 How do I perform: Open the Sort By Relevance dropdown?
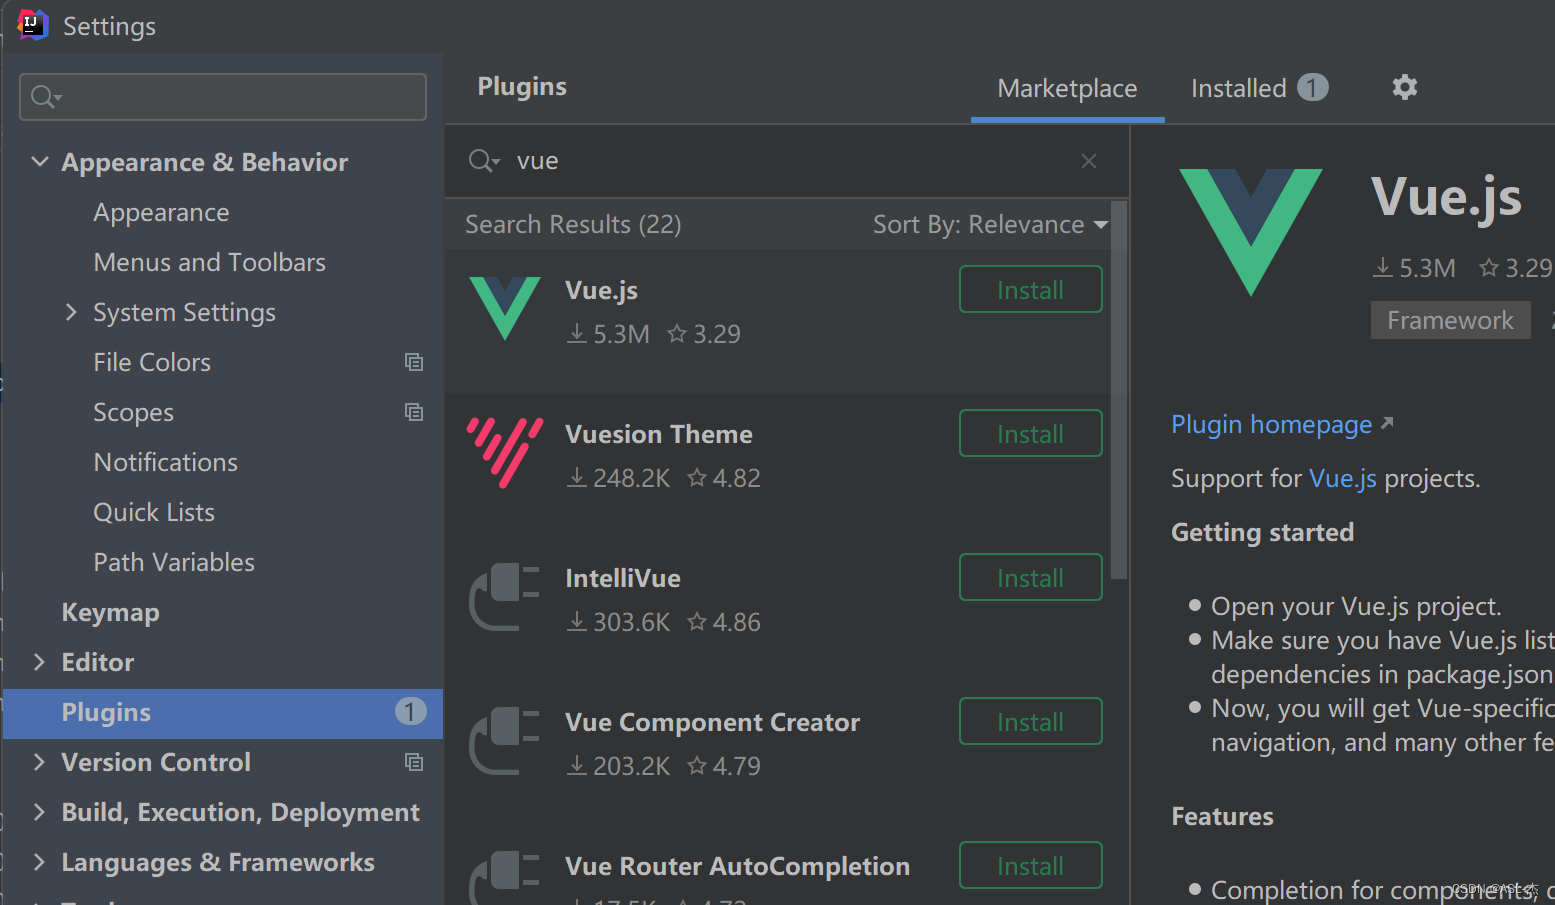[990, 224]
